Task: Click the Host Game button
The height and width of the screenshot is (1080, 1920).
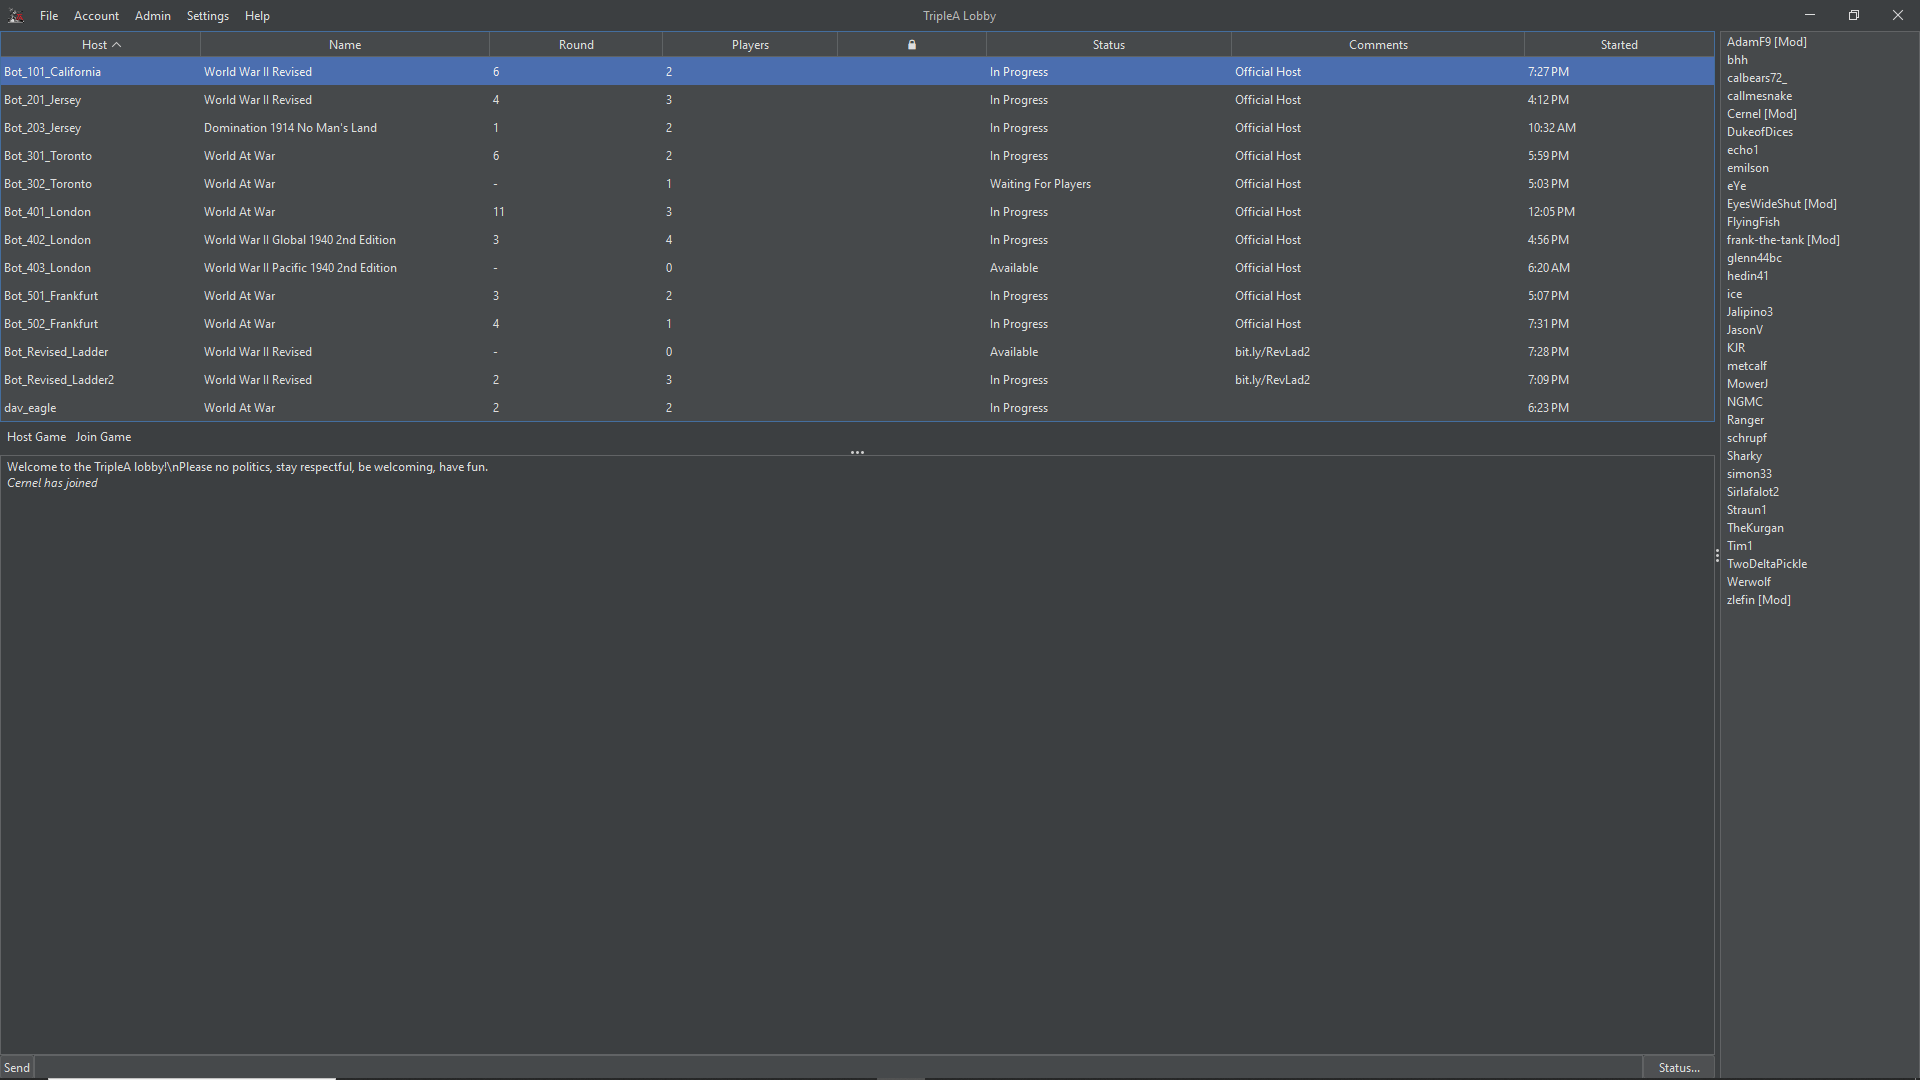Action: tap(36, 437)
